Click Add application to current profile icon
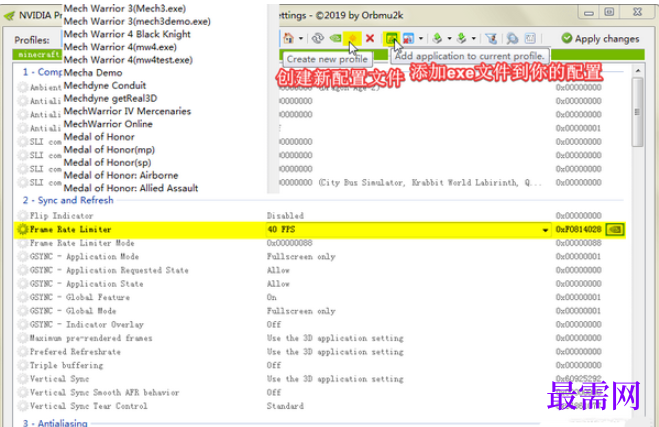Viewport: 659px width, 427px height. [x=391, y=38]
